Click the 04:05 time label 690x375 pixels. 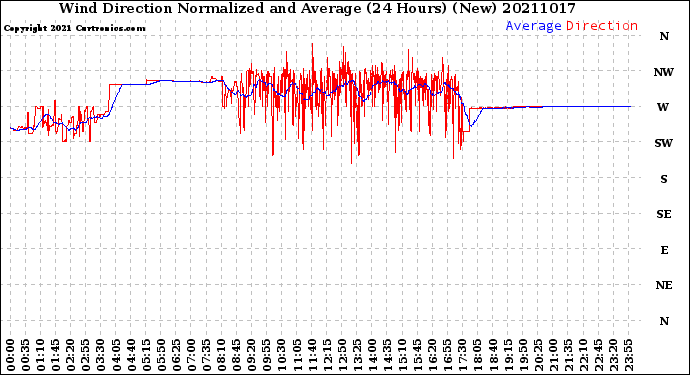coord(116,355)
